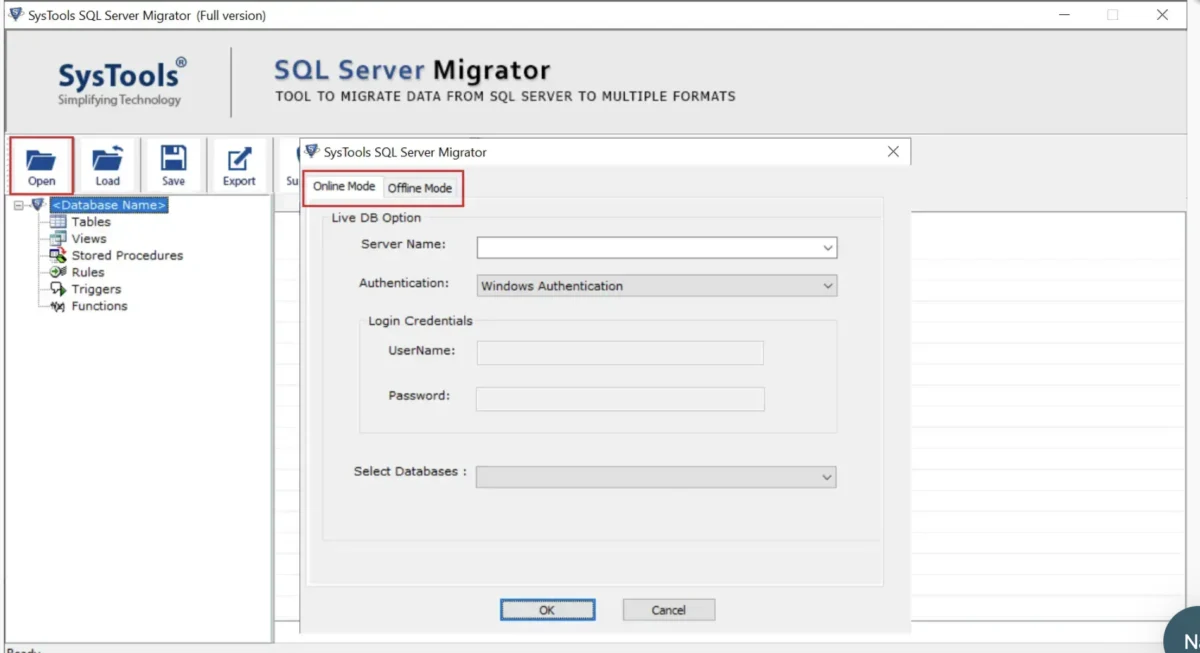Screen dimensions: 1200x653
Task: Open the Select Databases dropdown
Action: pyautogui.click(x=826, y=477)
